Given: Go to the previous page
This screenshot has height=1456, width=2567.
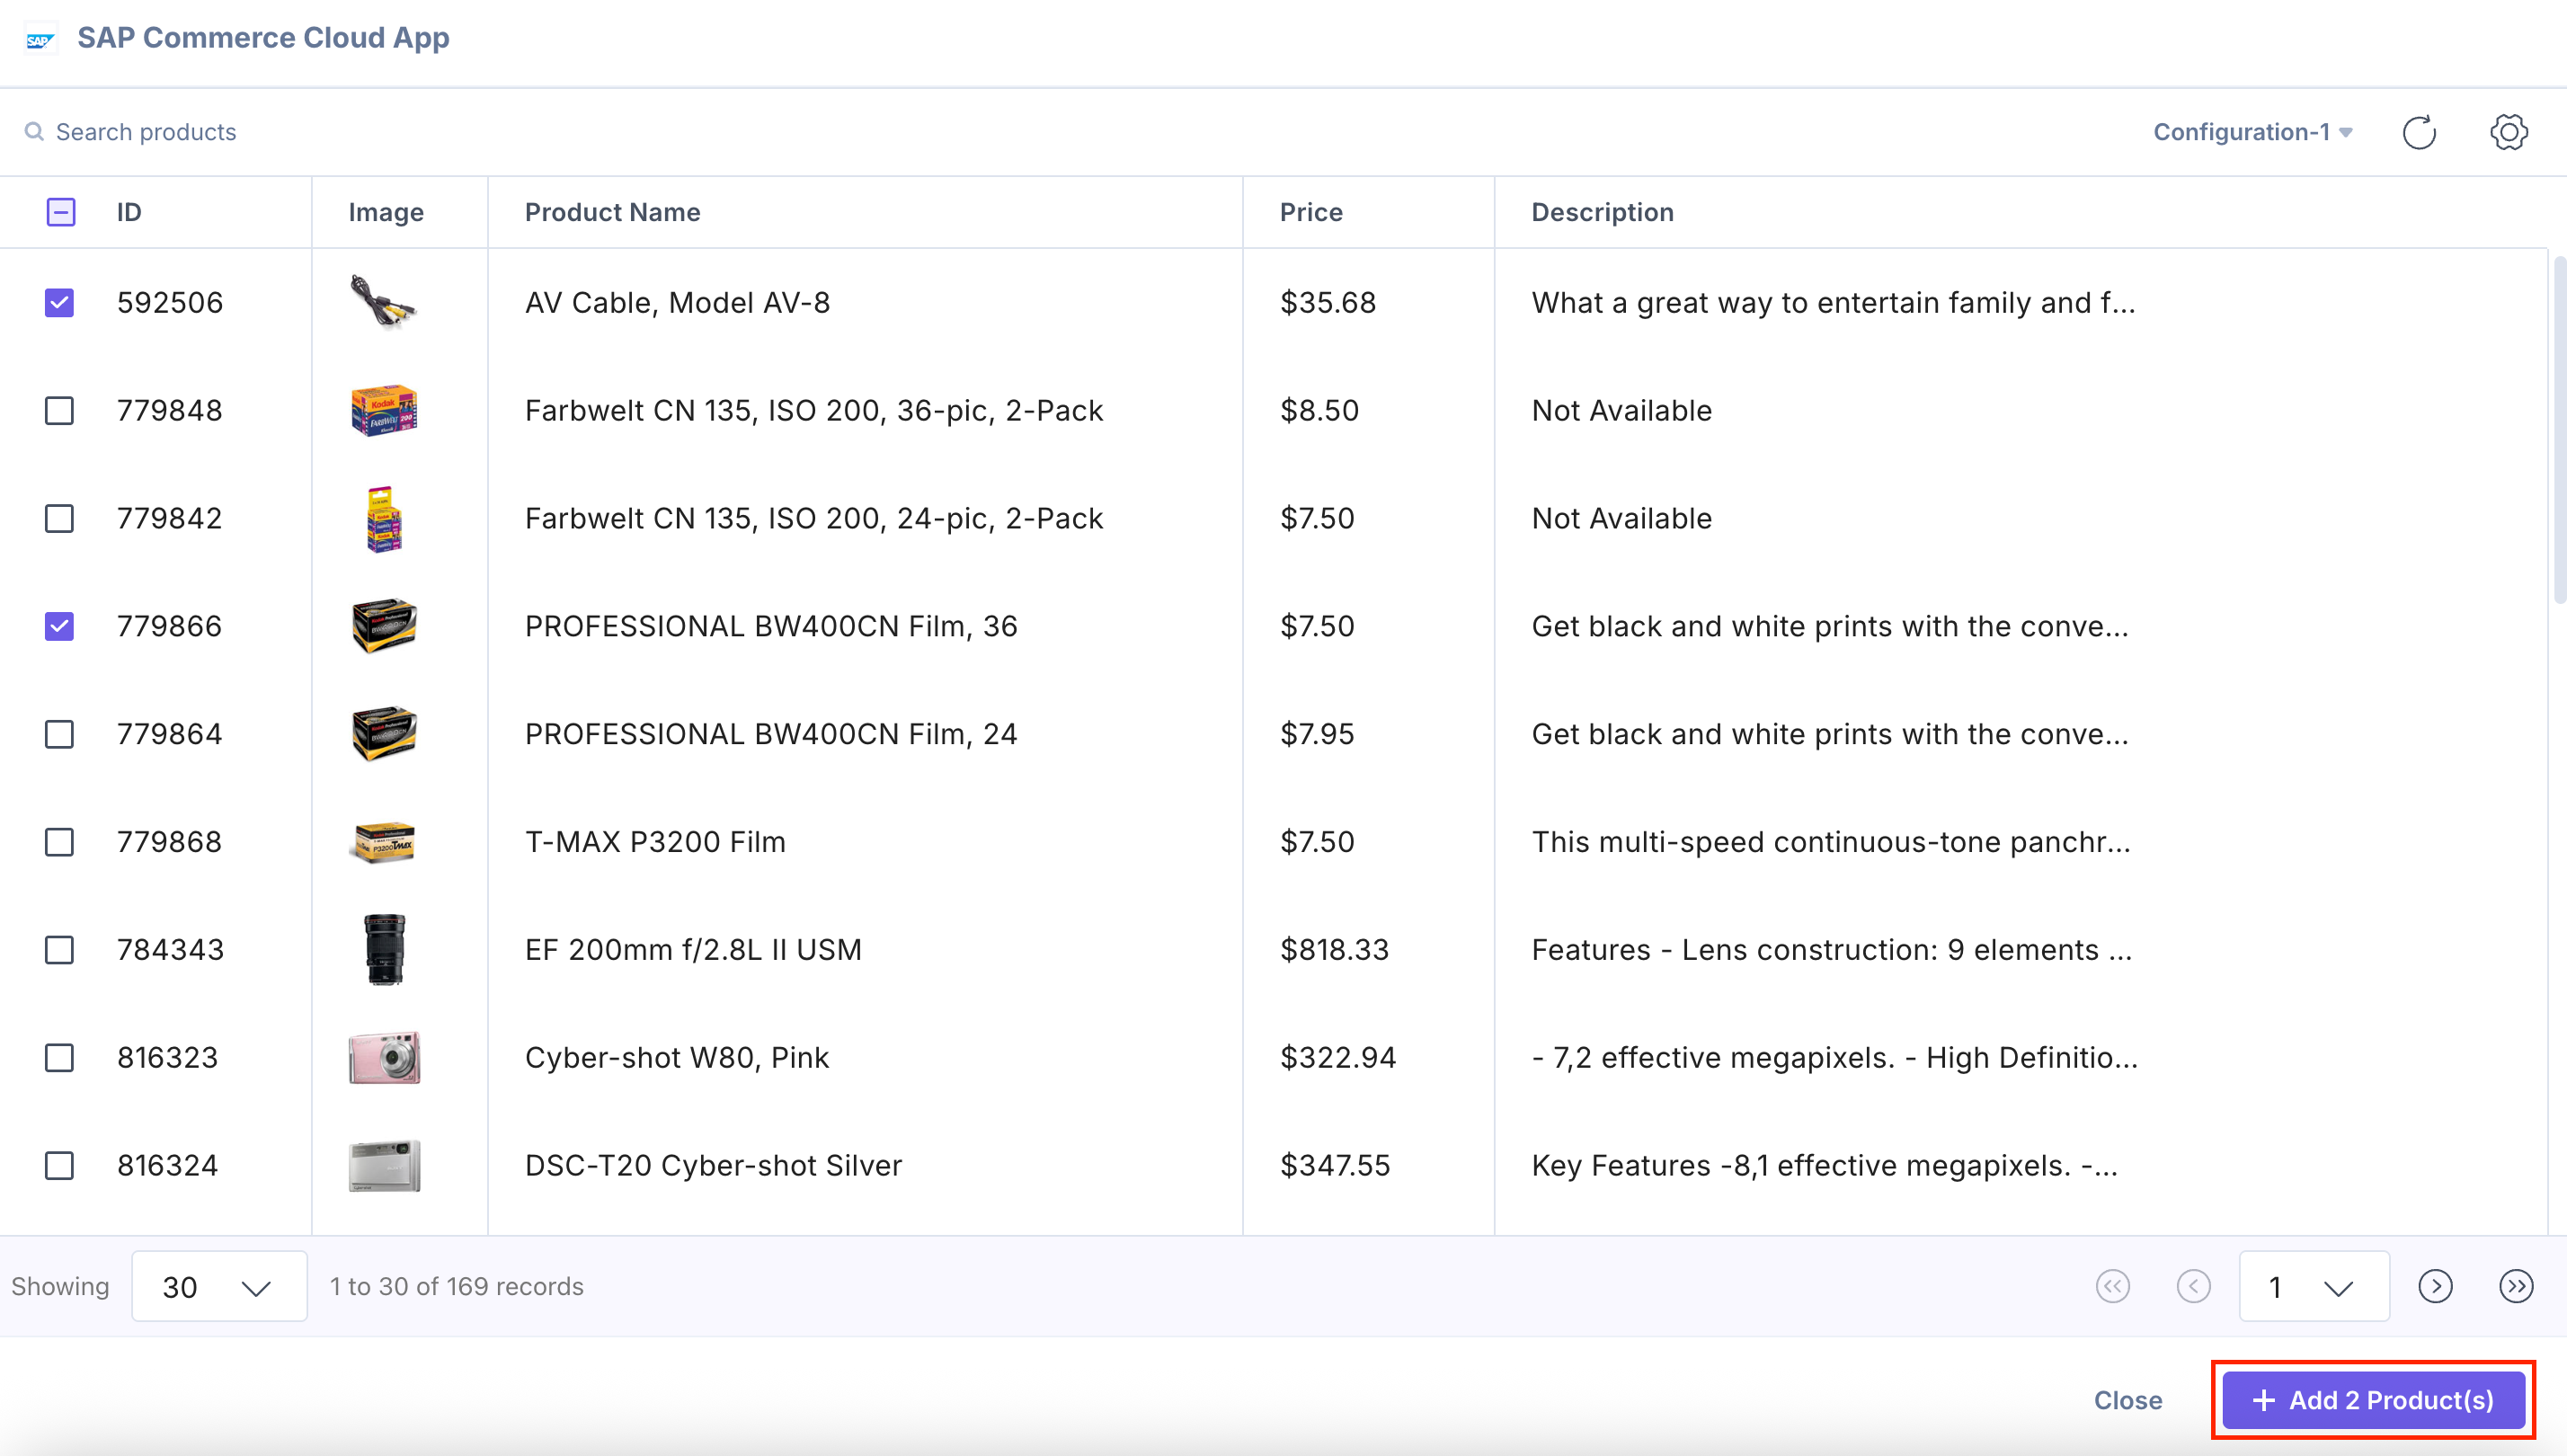Looking at the screenshot, I should click(2193, 1286).
